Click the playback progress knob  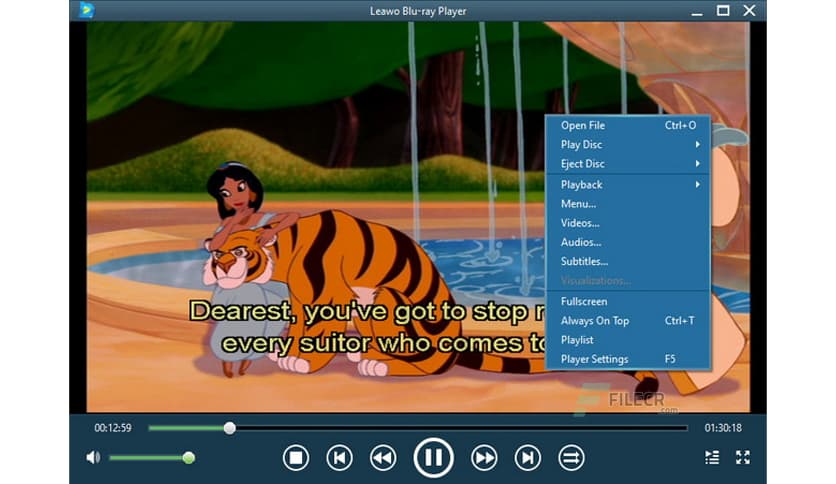[229, 427]
